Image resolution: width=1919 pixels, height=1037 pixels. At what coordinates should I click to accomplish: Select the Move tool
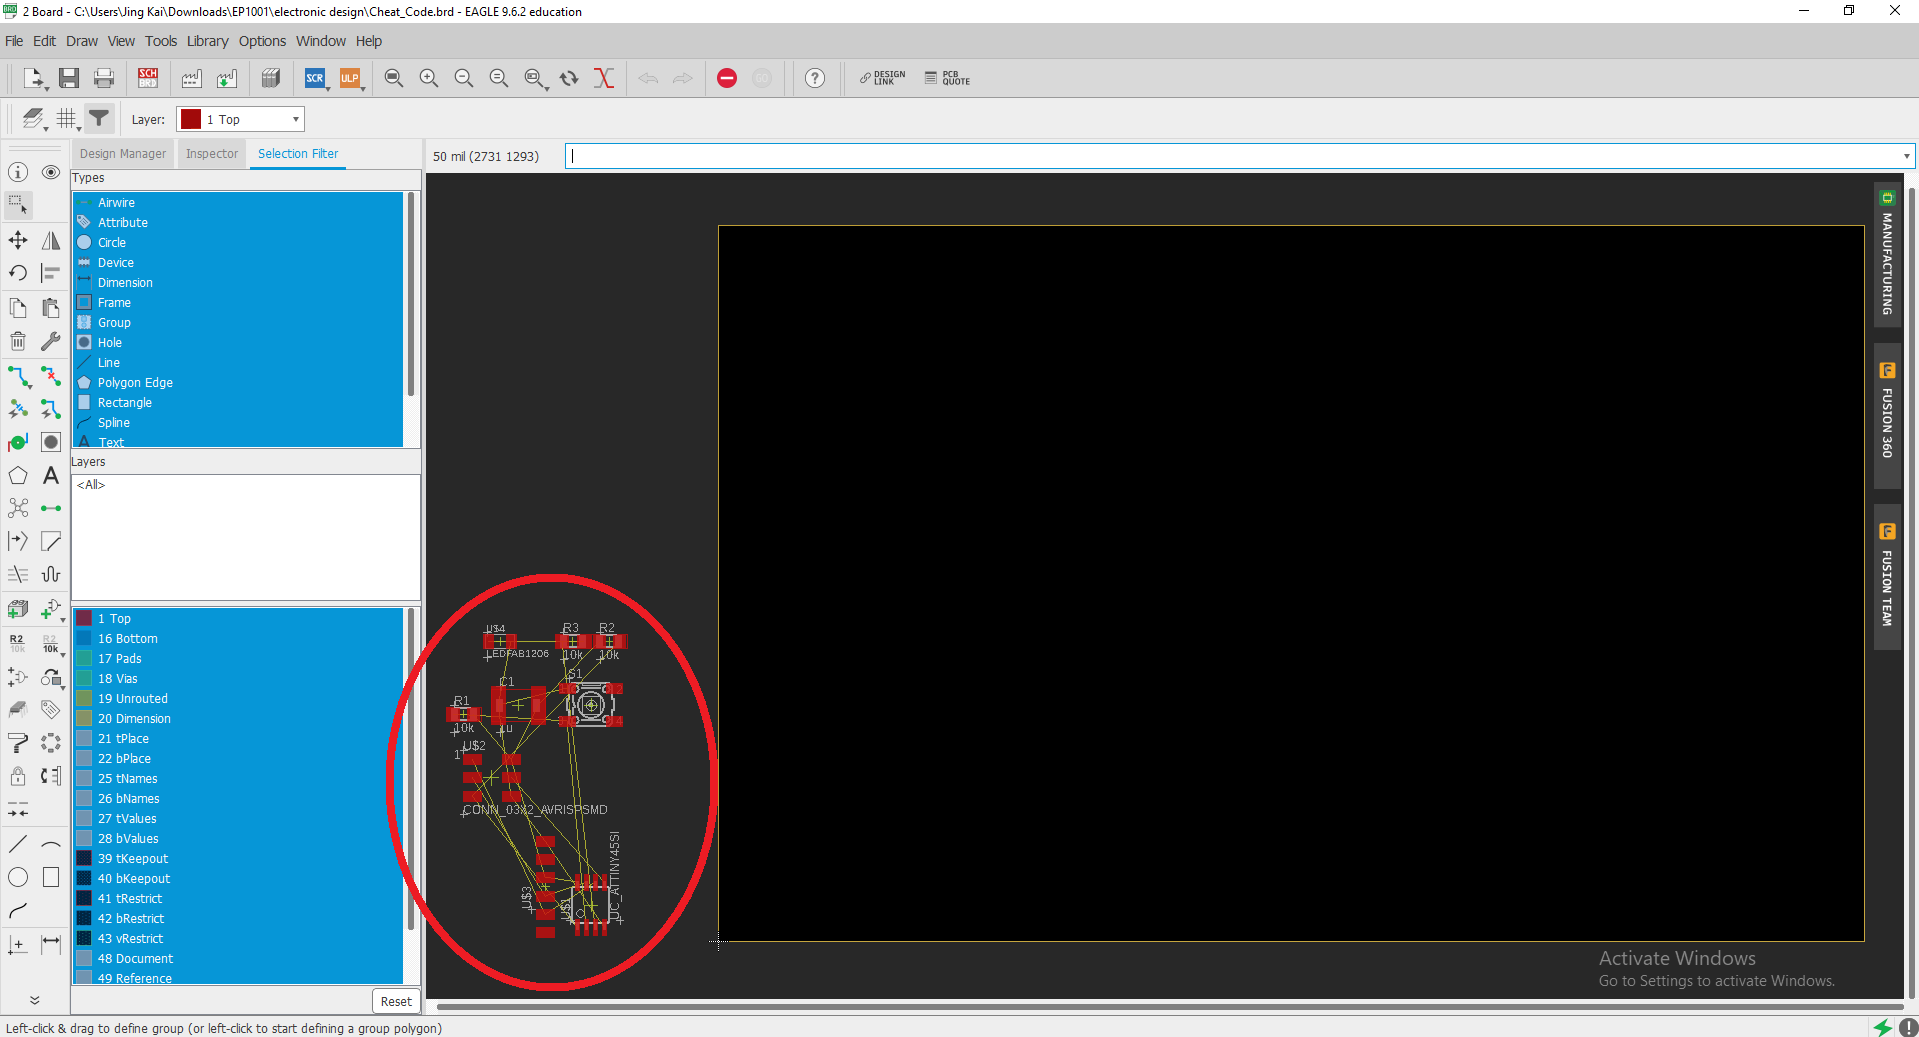(x=18, y=240)
